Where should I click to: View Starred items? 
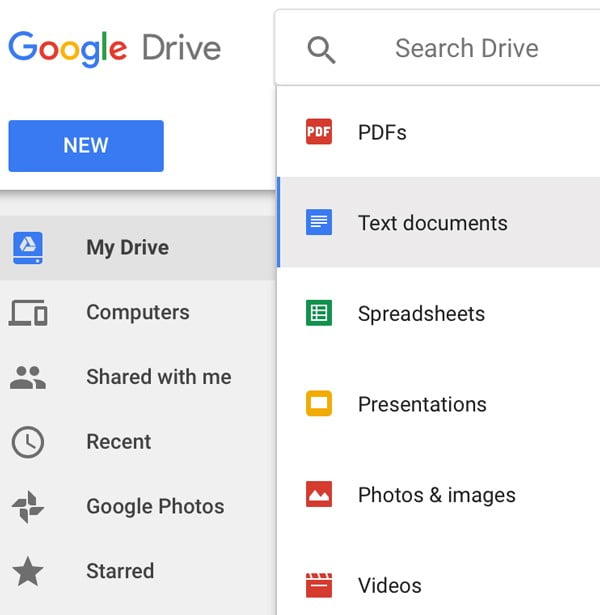[137, 571]
